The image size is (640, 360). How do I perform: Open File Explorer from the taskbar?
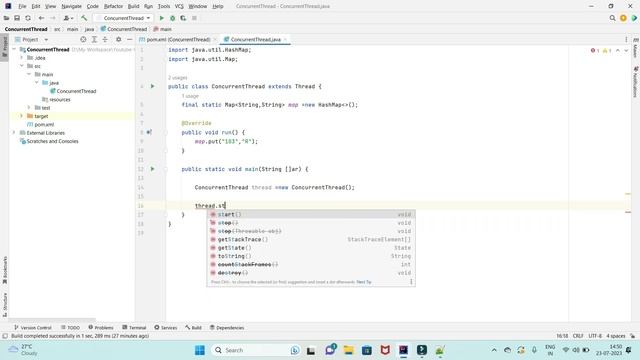[349, 350]
